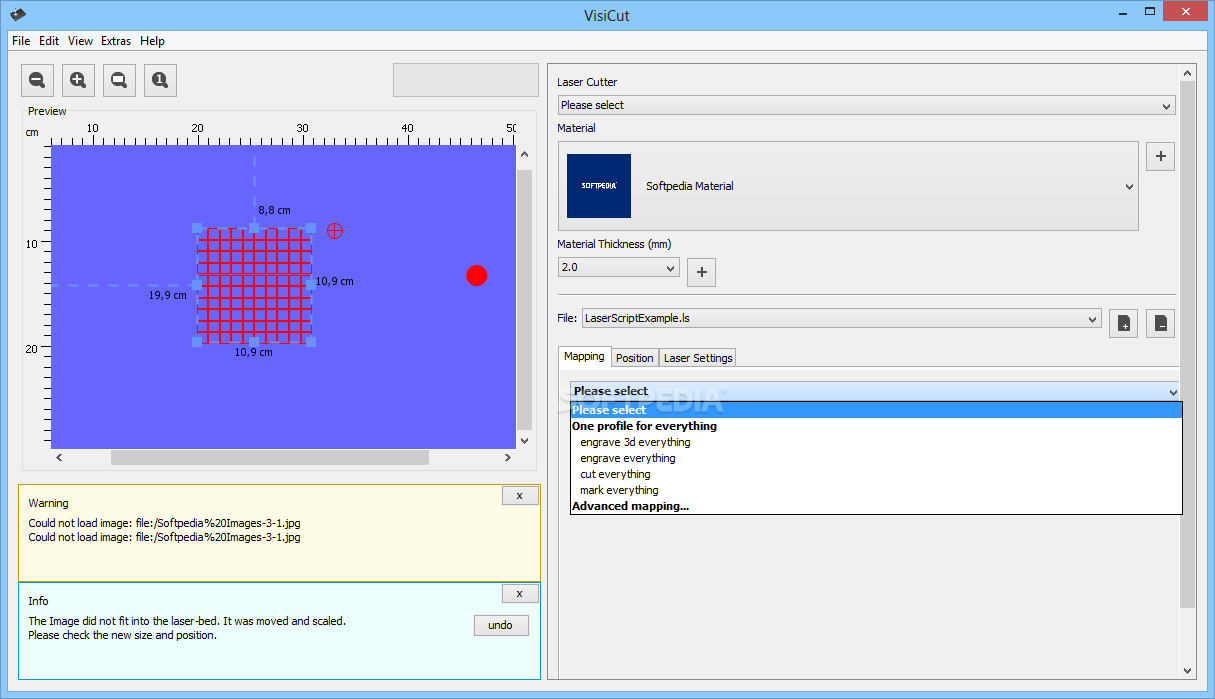Click the add file icon beside the file field
Screen dimensions: 1215x699
click(1124, 323)
